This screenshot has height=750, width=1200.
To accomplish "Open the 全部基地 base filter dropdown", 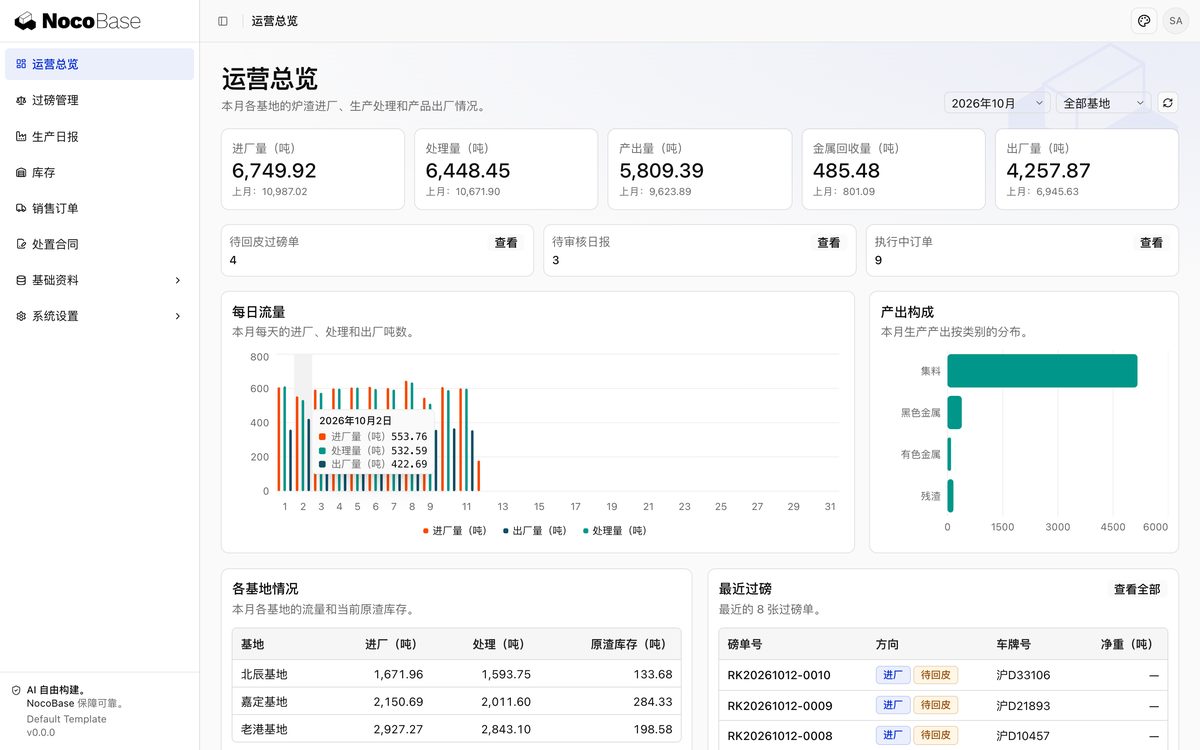I will (1103, 103).
